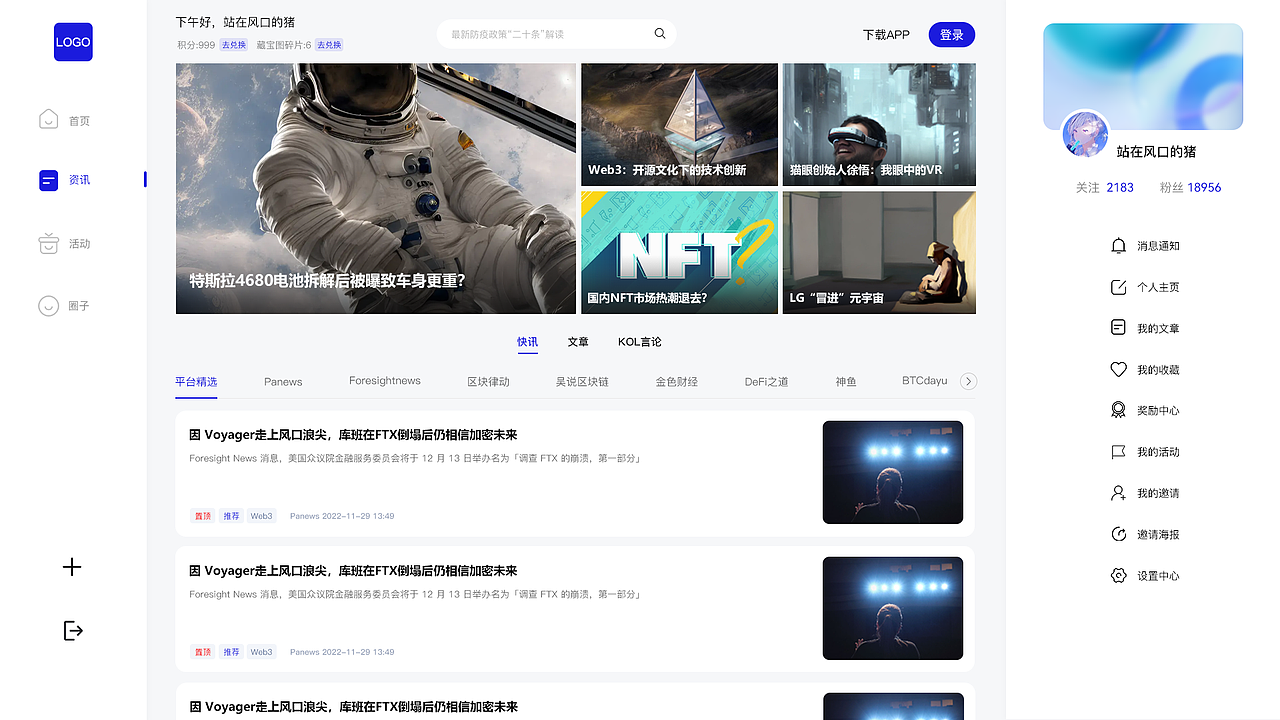Click the 设置中心 menu label
Screen dimensions: 1280x720
[1158, 576]
